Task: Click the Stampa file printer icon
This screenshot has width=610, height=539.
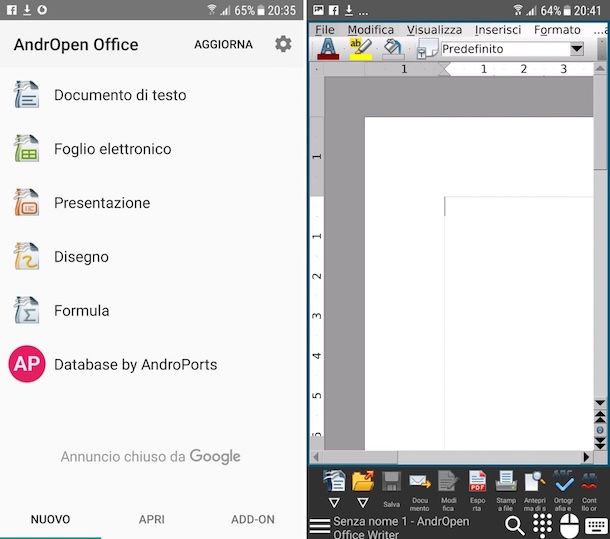Action: tap(506, 490)
